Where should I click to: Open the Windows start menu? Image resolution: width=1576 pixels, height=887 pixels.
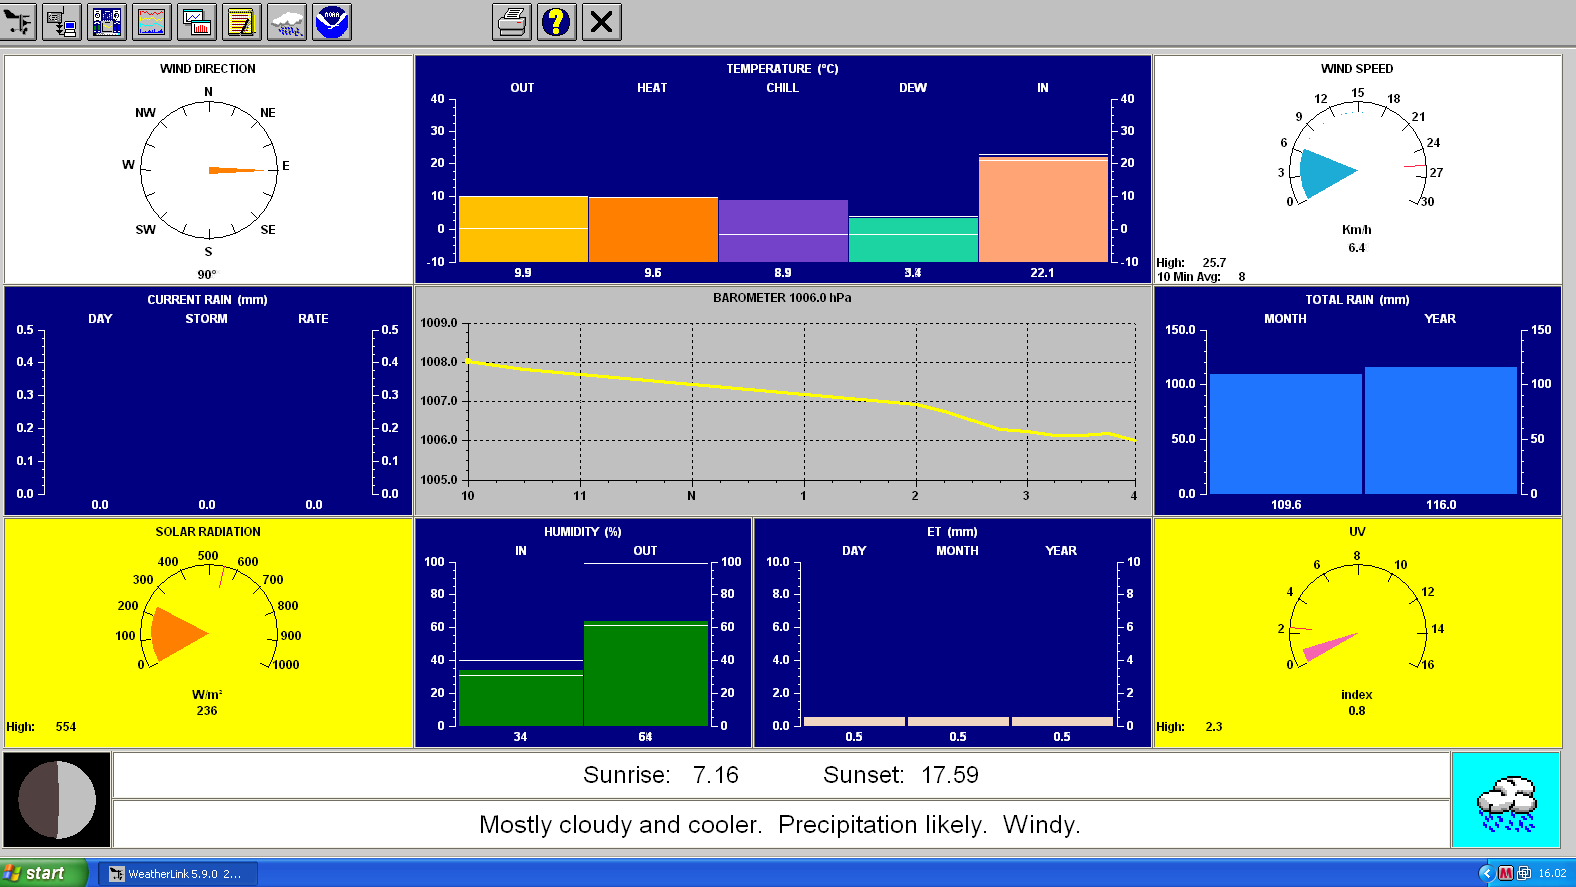point(44,873)
